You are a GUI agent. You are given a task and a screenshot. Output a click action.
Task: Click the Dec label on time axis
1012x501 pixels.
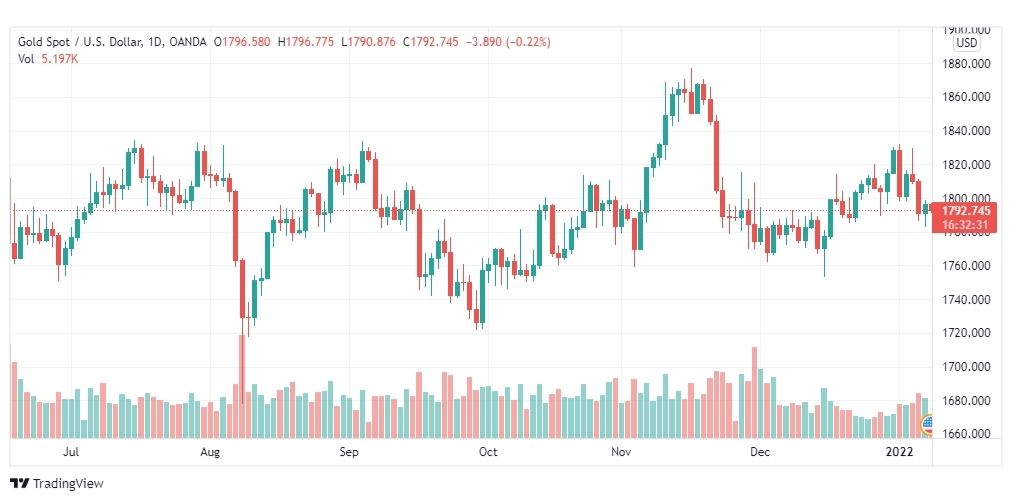point(760,452)
